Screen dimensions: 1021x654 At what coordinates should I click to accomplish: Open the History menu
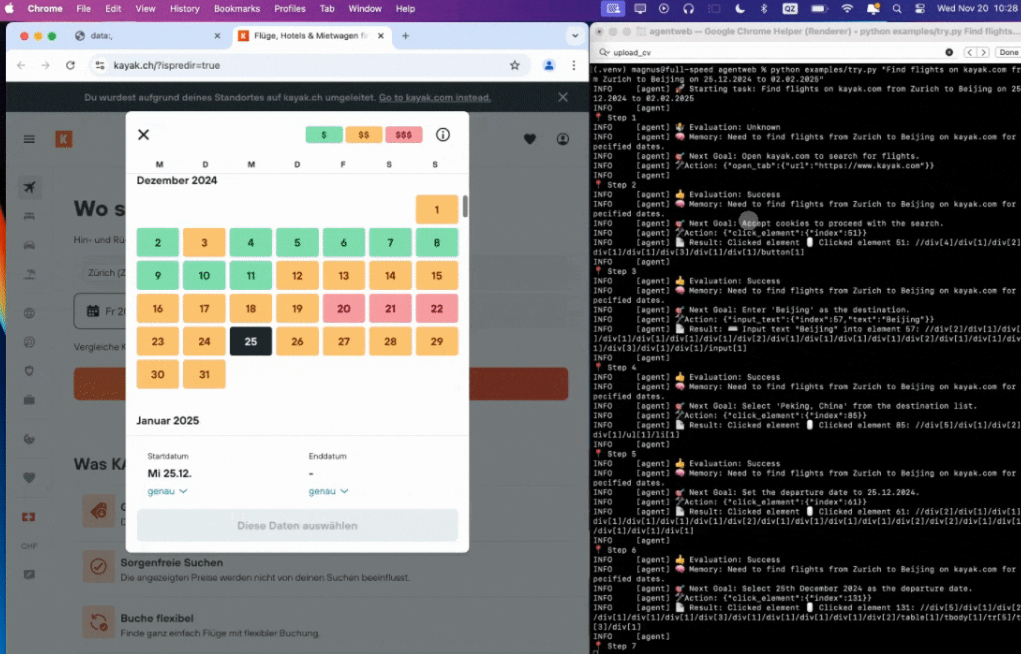coord(185,8)
